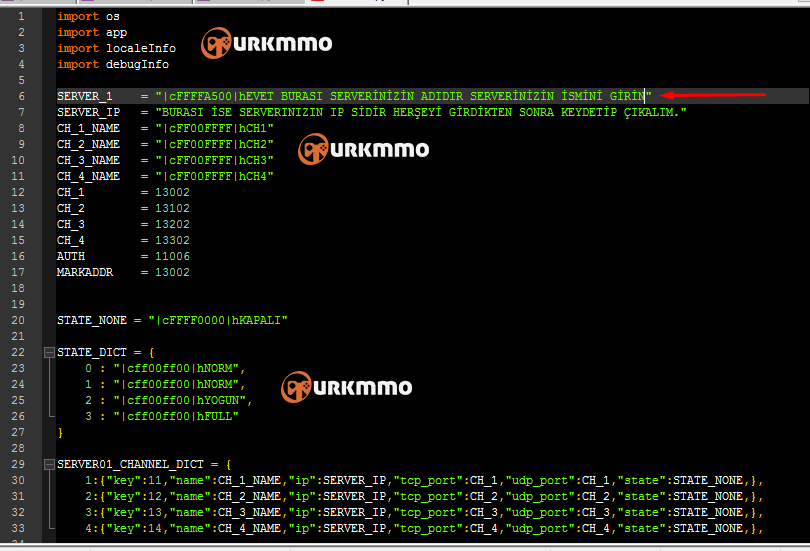Click the import debugInfo line

[113, 64]
